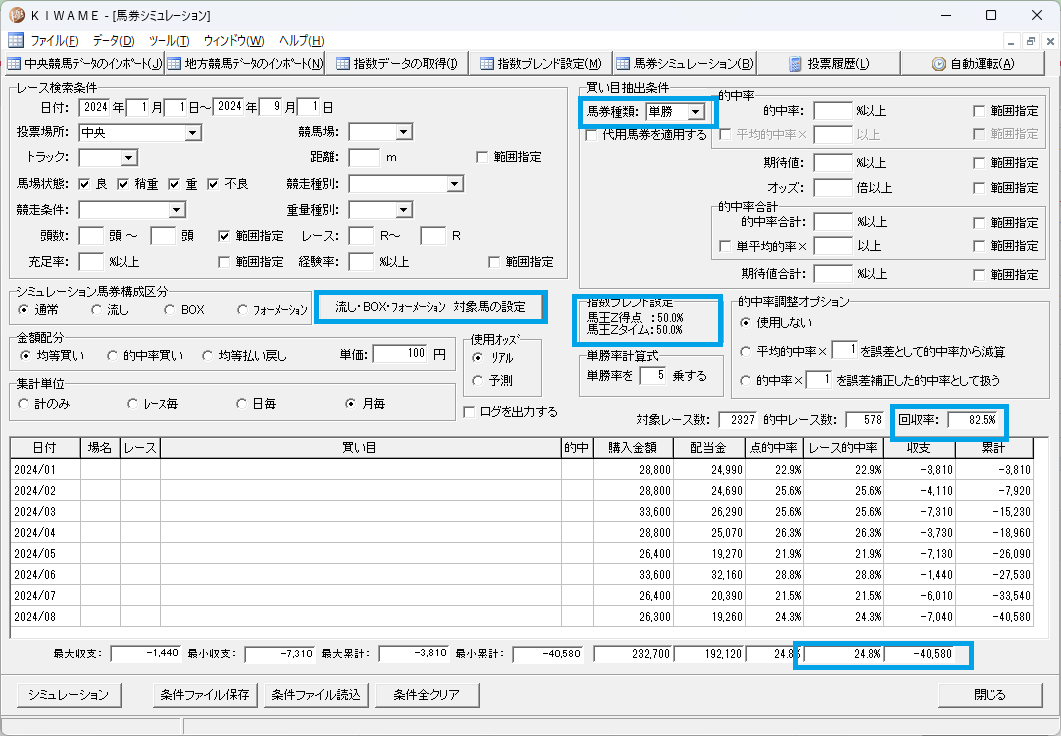Open 中央競馬データのインポート toolbar button
This screenshot has width=1061, height=736.
84,64
